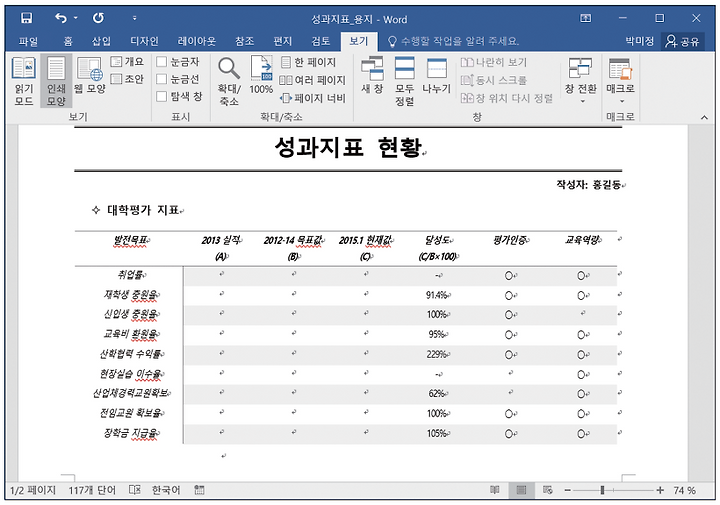Click the 대학평가 지표 heading
This screenshot has width=720, height=505.
pyautogui.click(x=142, y=210)
